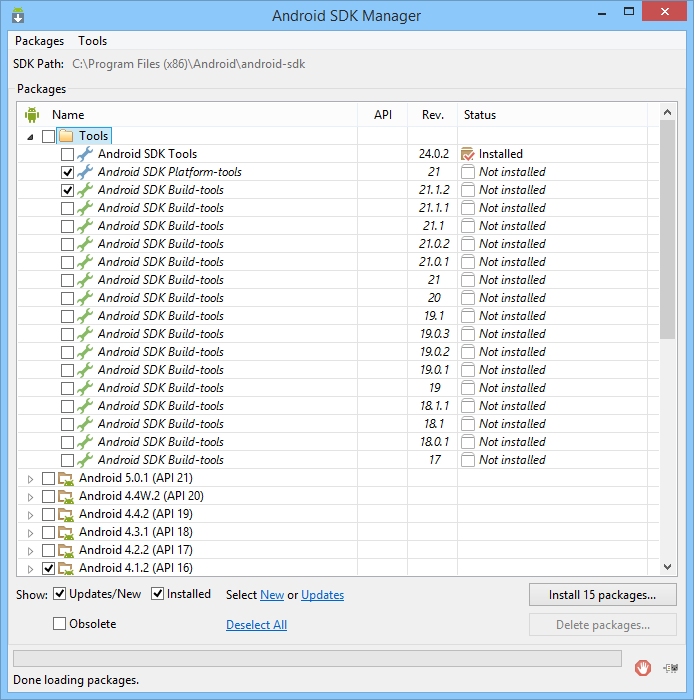Click the loading progress bar
This screenshot has height=700, width=694.
pyautogui.click(x=317, y=658)
